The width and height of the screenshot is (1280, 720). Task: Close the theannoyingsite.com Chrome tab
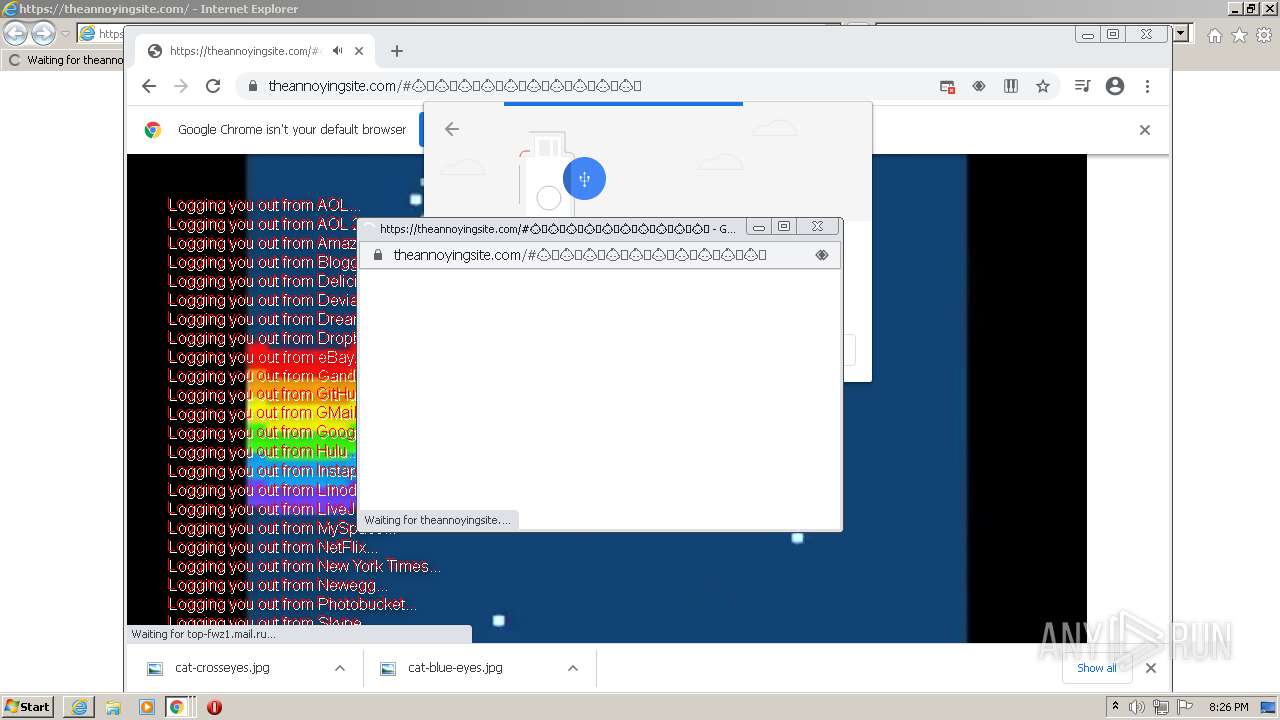point(358,51)
